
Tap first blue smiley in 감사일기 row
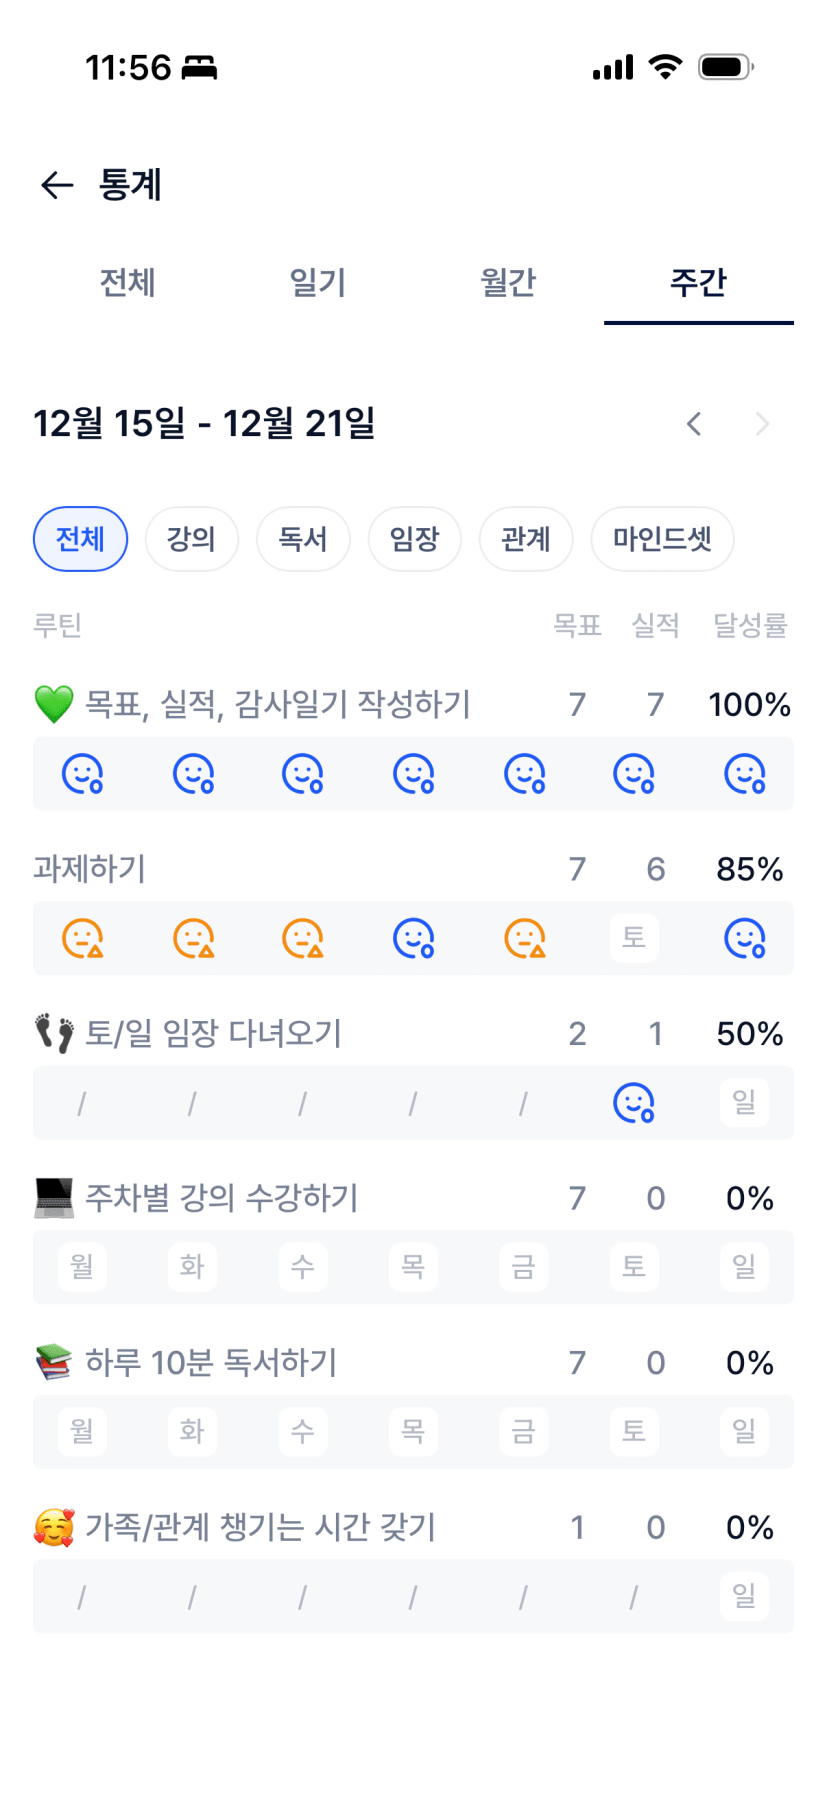(82, 774)
